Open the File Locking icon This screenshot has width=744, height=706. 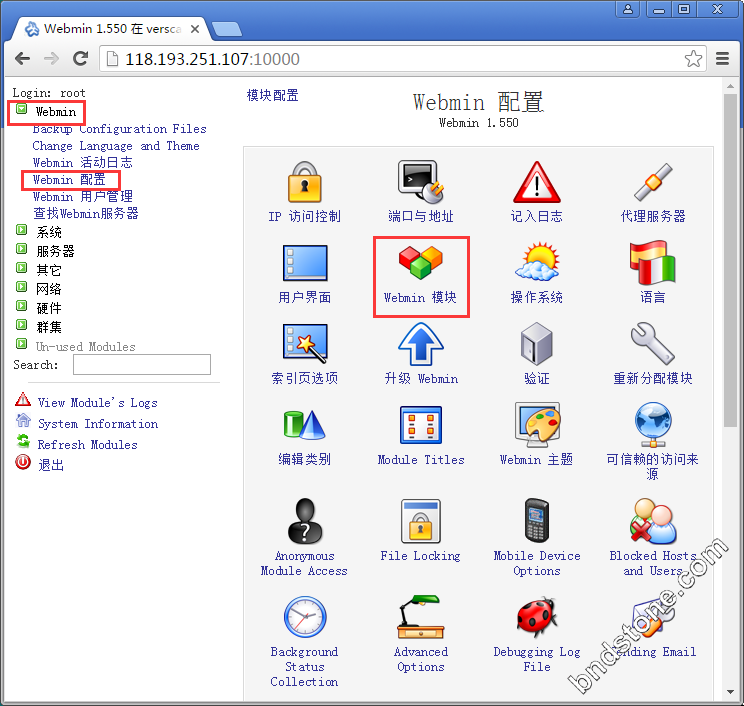[420, 520]
